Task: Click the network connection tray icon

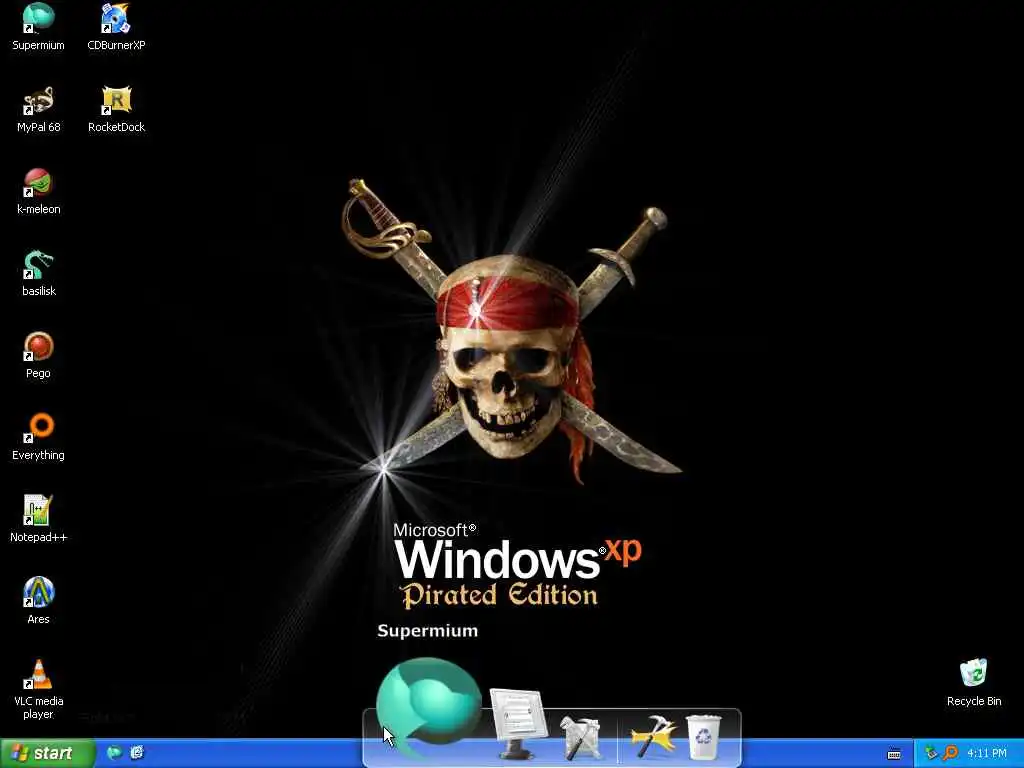Action: click(931, 753)
